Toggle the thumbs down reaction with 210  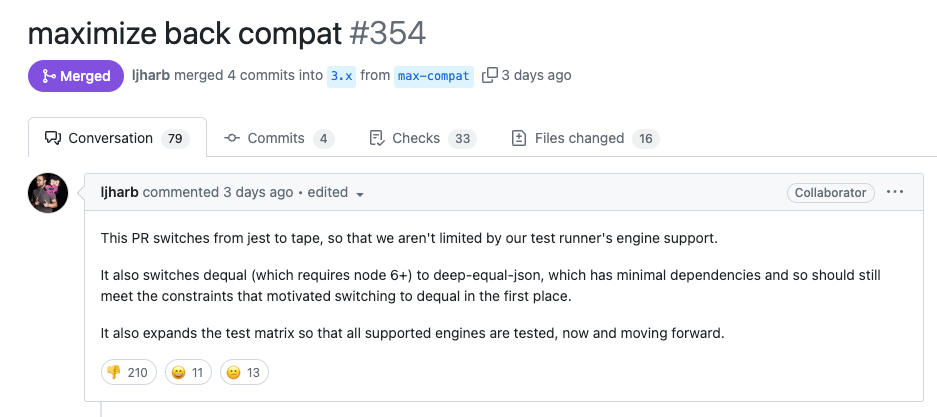(128, 373)
